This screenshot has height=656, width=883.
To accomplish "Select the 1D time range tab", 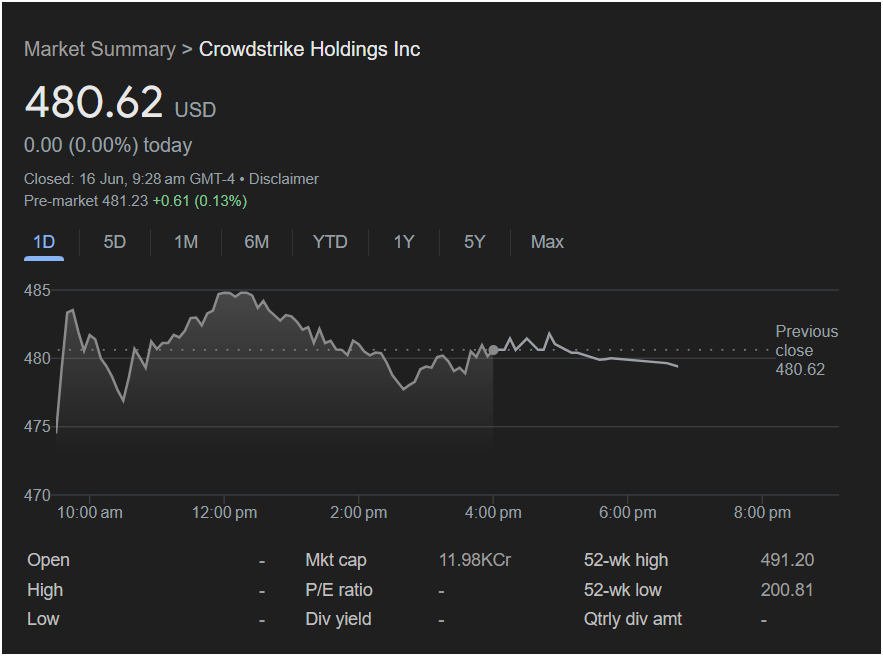I will [x=44, y=242].
